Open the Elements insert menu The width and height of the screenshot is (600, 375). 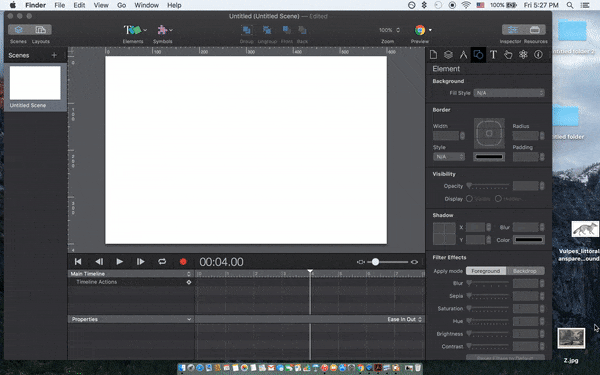135,30
